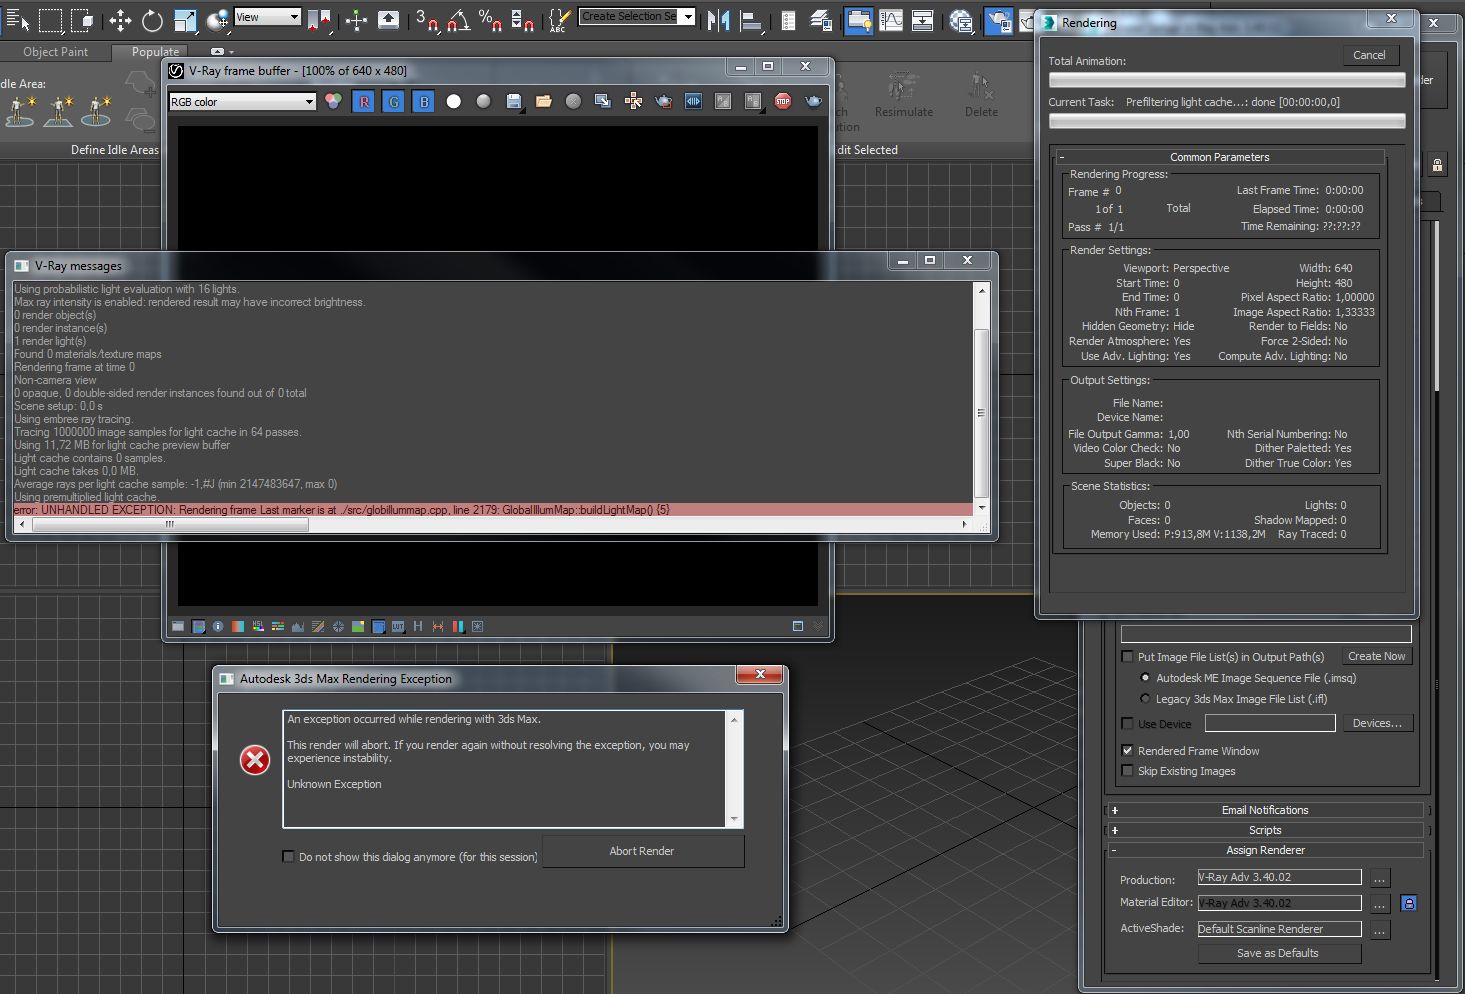Clear image in V-Ray frame buffer

(x=573, y=101)
